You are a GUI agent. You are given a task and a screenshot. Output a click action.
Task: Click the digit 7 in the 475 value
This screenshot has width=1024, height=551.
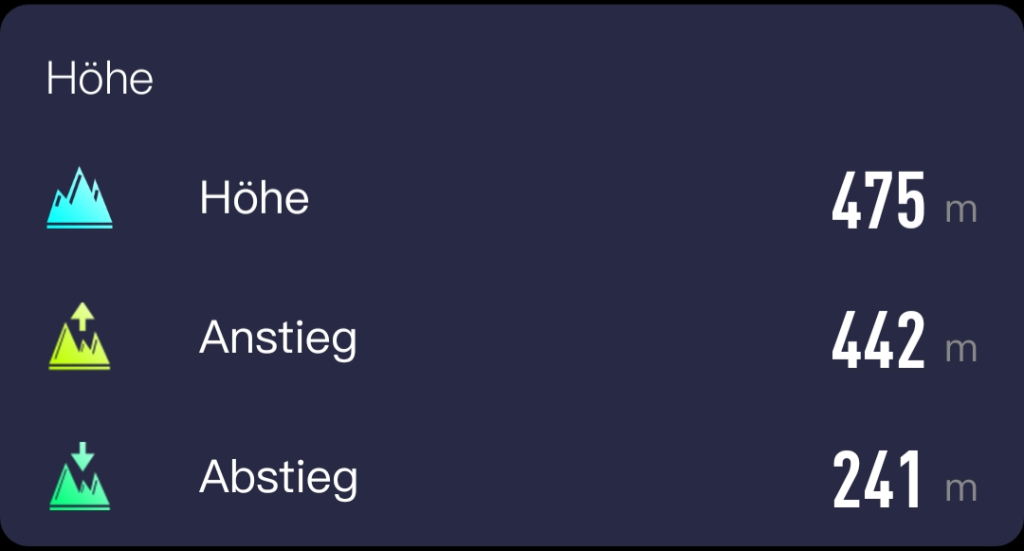click(x=878, y=202)
